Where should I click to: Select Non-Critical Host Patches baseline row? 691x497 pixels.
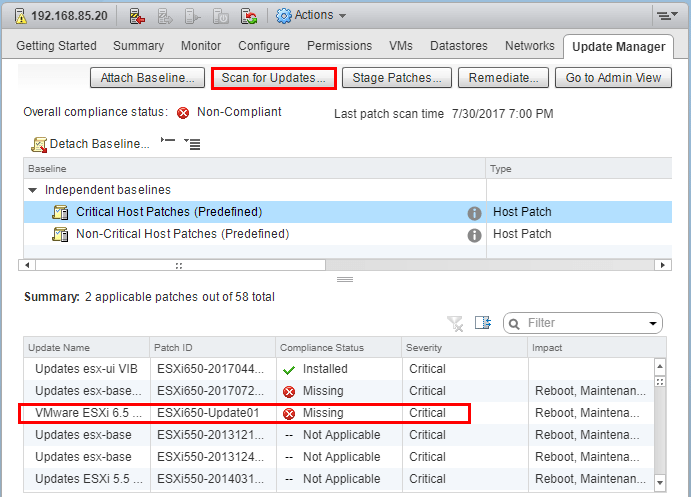pyautogui.click(x=348, y=234)
